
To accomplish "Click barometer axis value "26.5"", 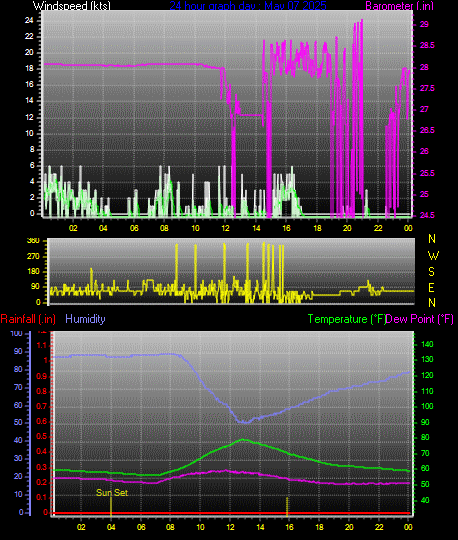I will 427,131.
